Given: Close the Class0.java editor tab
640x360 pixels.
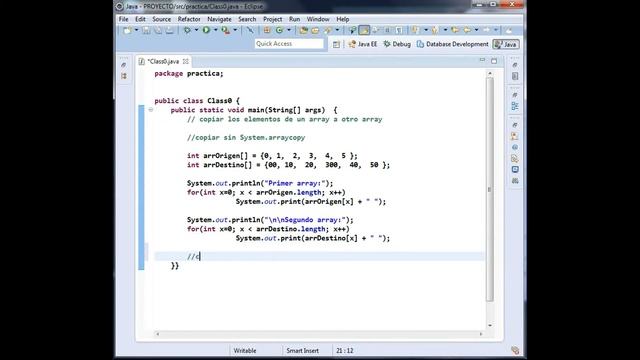Looking at the screenshot, I should coord(186,61).
